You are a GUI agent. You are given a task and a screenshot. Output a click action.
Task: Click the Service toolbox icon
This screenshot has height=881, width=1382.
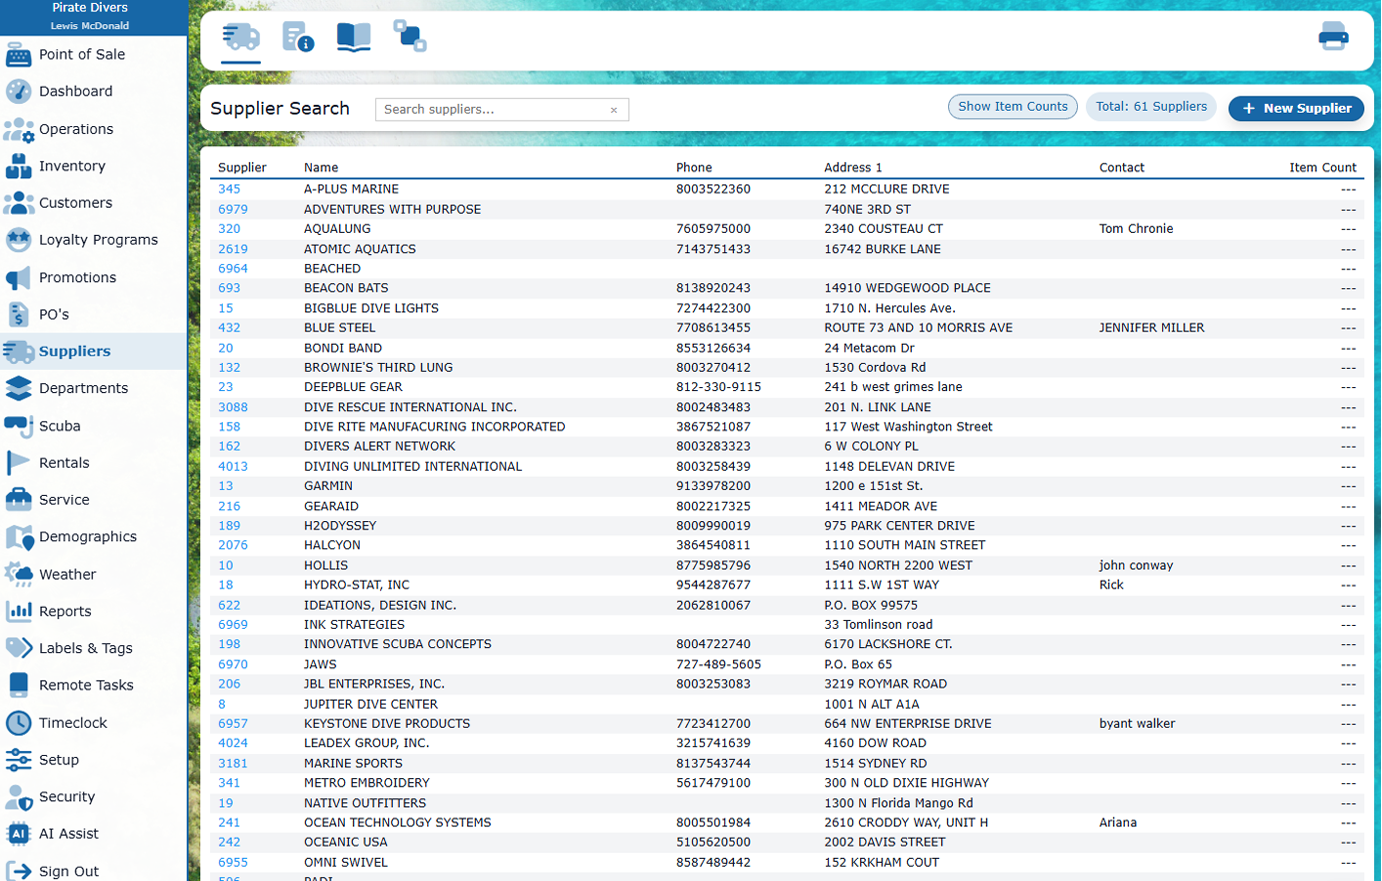18,500
